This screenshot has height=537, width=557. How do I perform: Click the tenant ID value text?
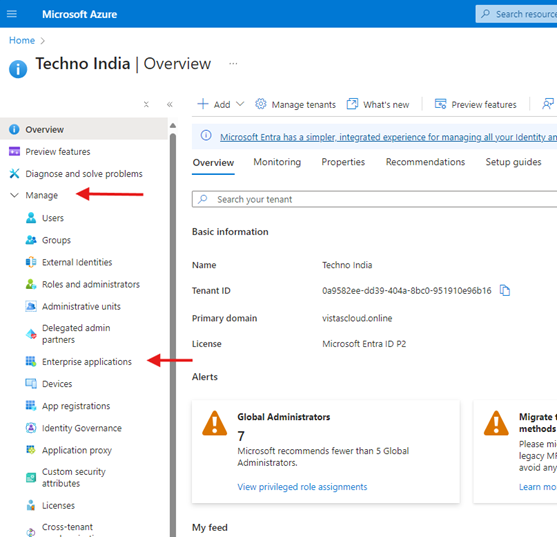click(407, 291)
